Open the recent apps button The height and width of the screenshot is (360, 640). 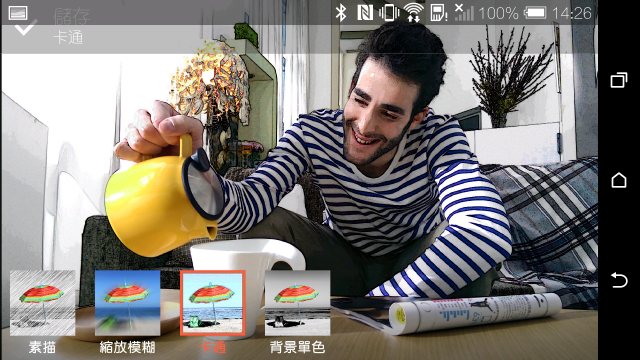pos(619,80)
